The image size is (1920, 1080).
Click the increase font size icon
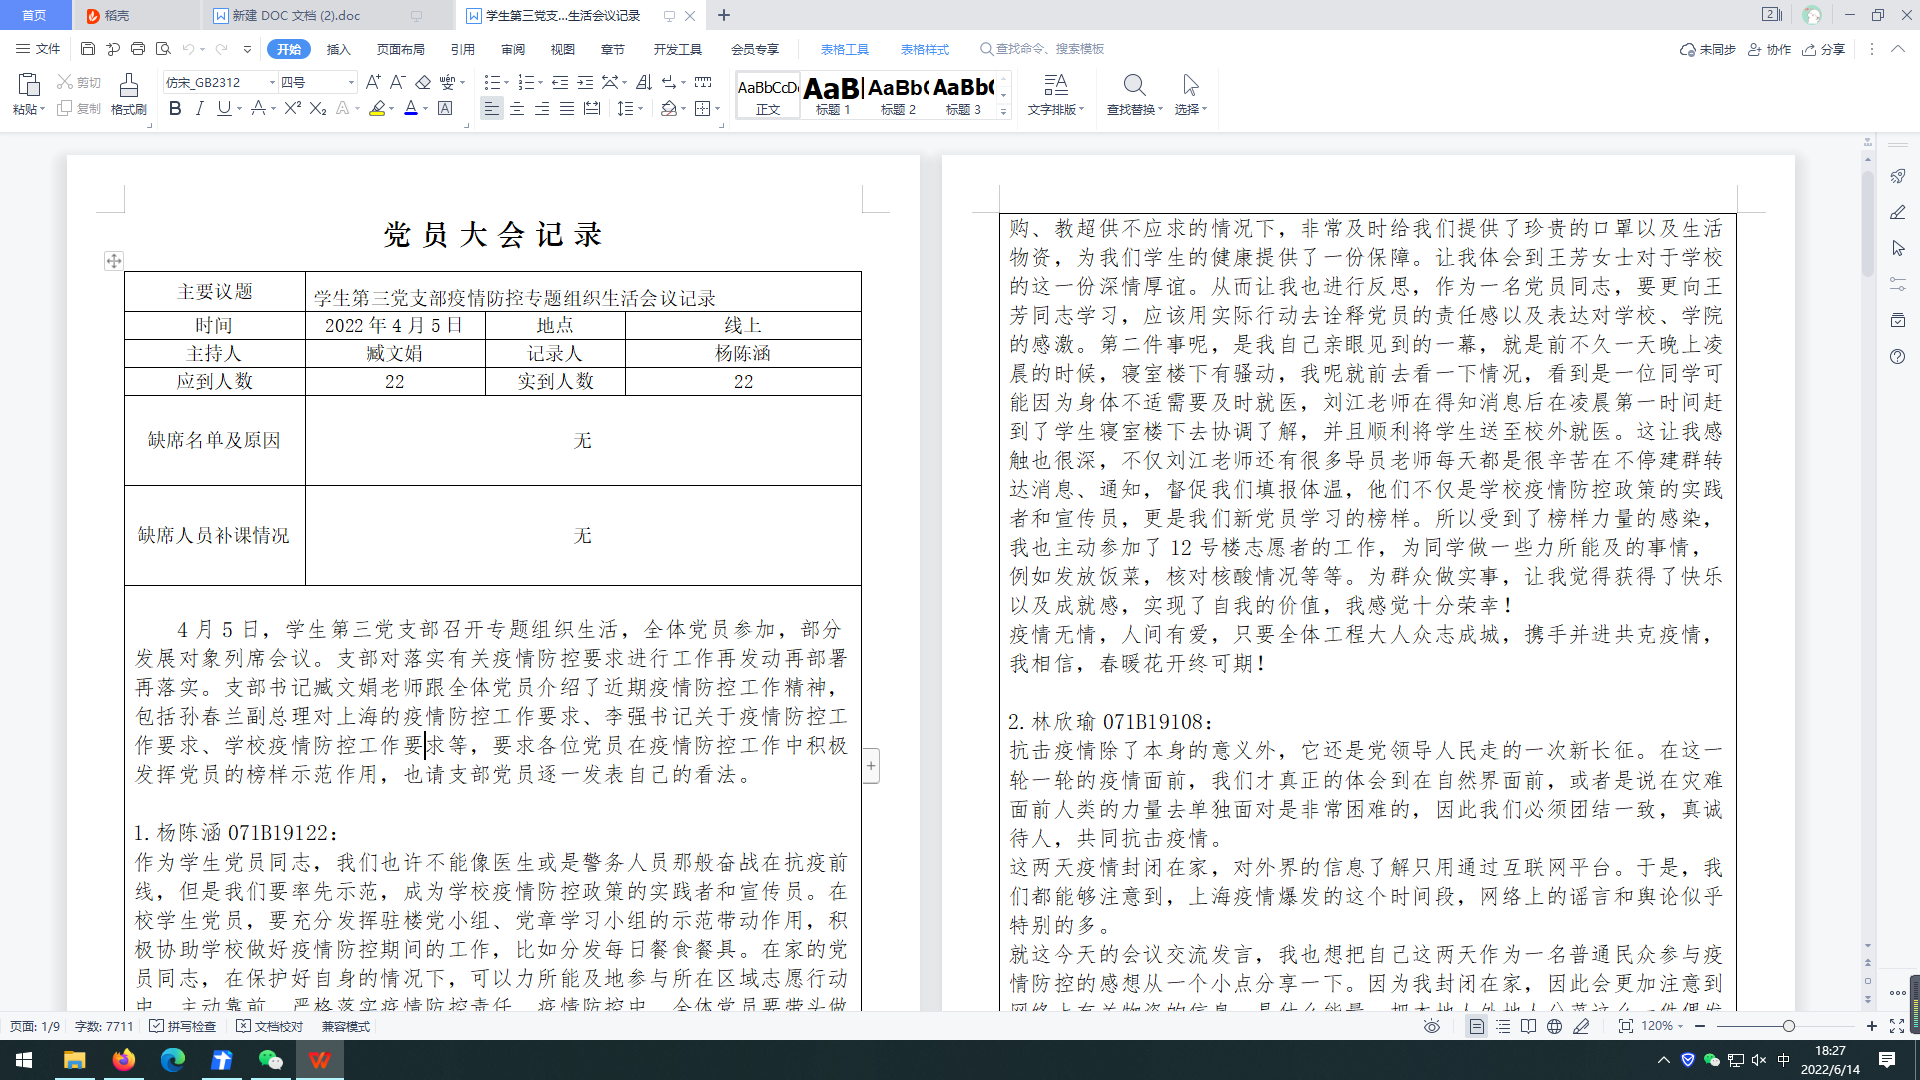click(x=373, y=82)
